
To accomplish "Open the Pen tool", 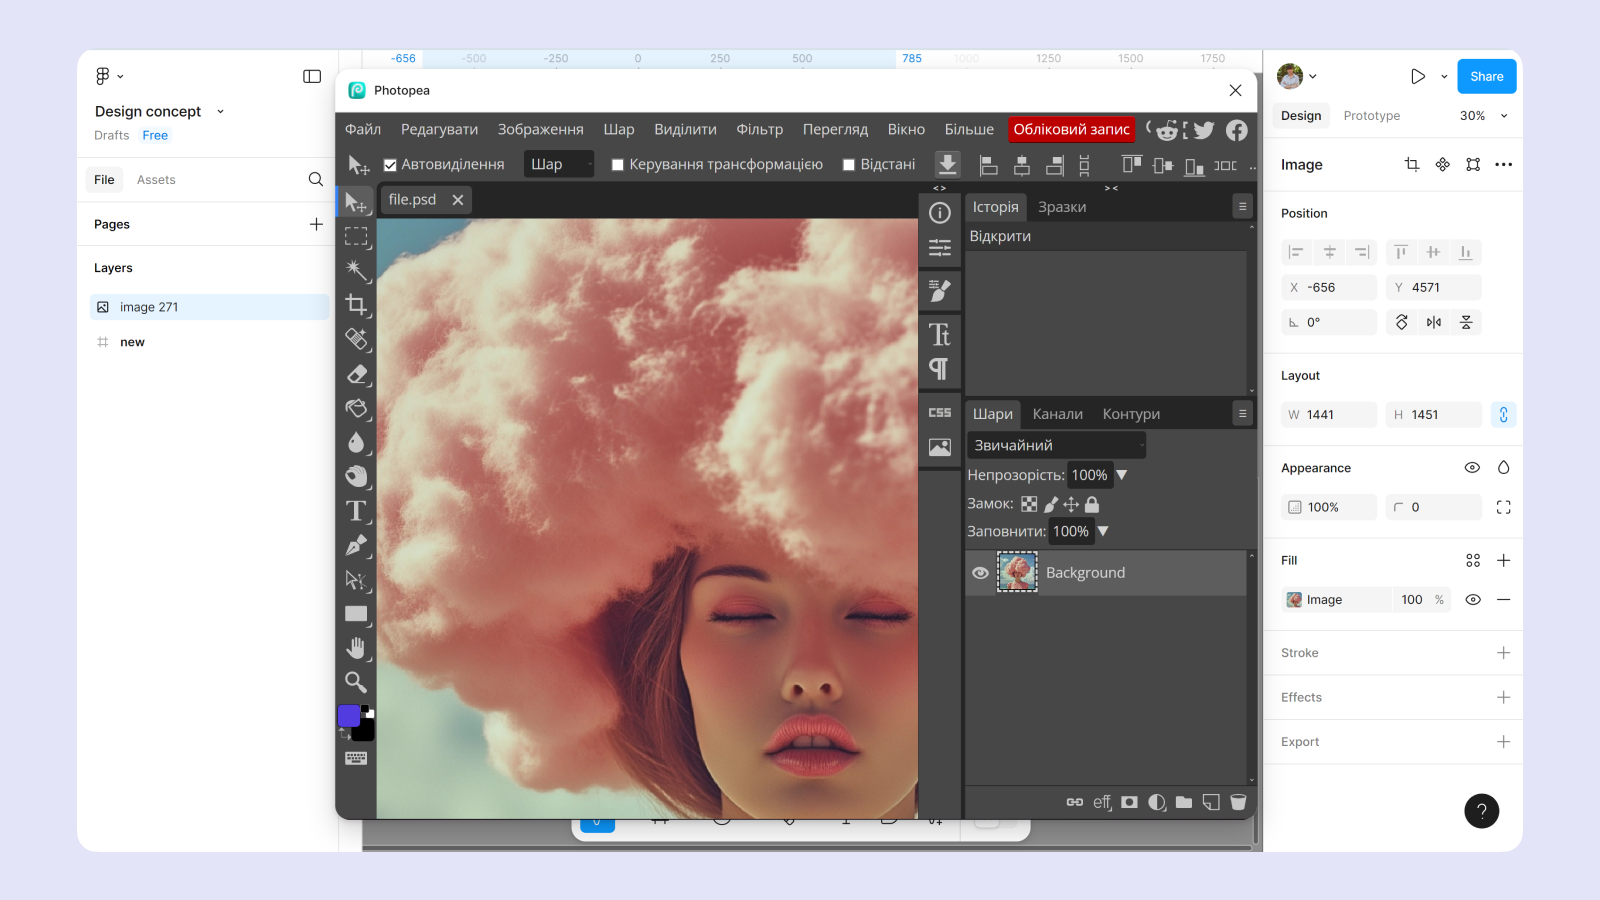I will point(356,546).
